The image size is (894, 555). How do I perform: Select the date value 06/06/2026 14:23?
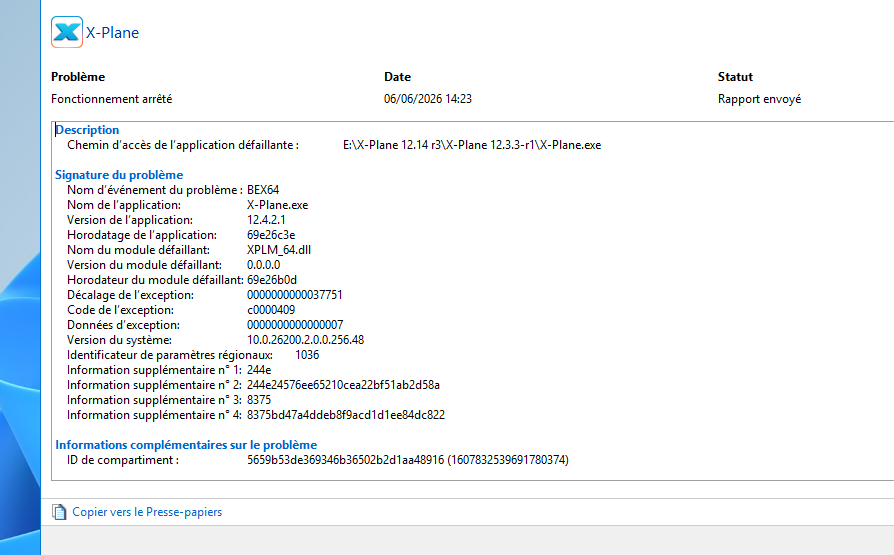click(428, 99)
